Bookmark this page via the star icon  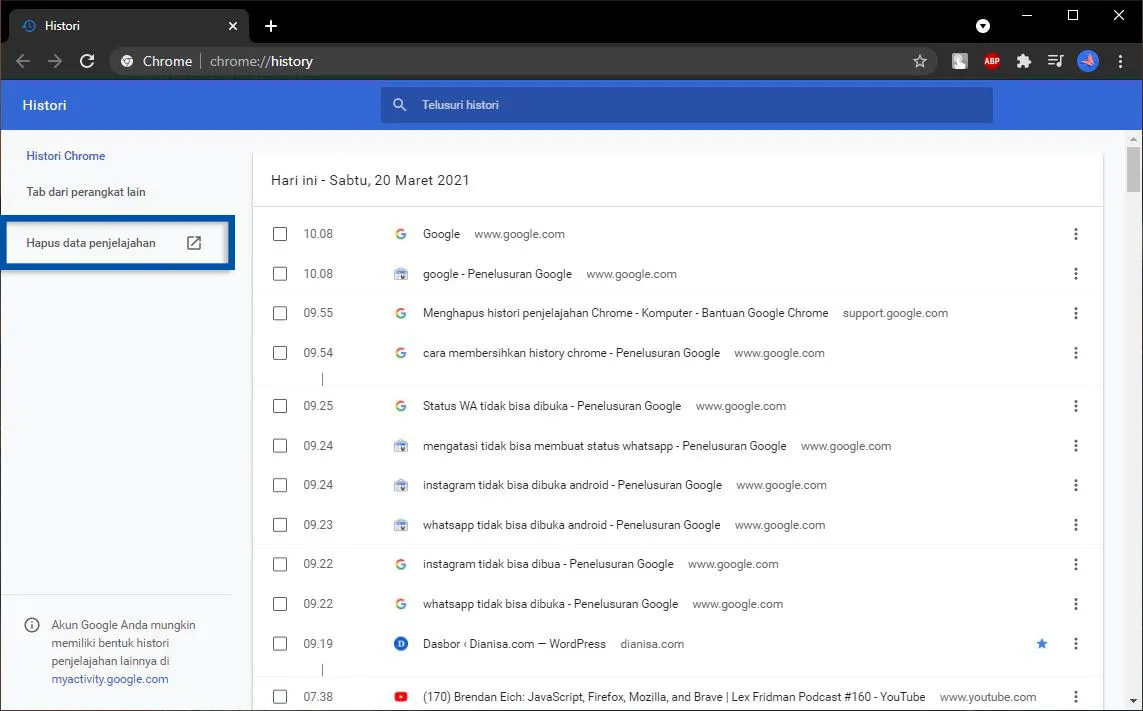[920, 61]
